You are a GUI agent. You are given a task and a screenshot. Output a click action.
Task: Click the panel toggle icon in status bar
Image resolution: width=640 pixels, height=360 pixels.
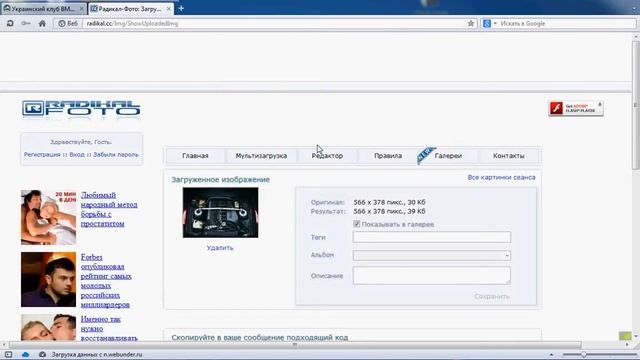point(8,355)
